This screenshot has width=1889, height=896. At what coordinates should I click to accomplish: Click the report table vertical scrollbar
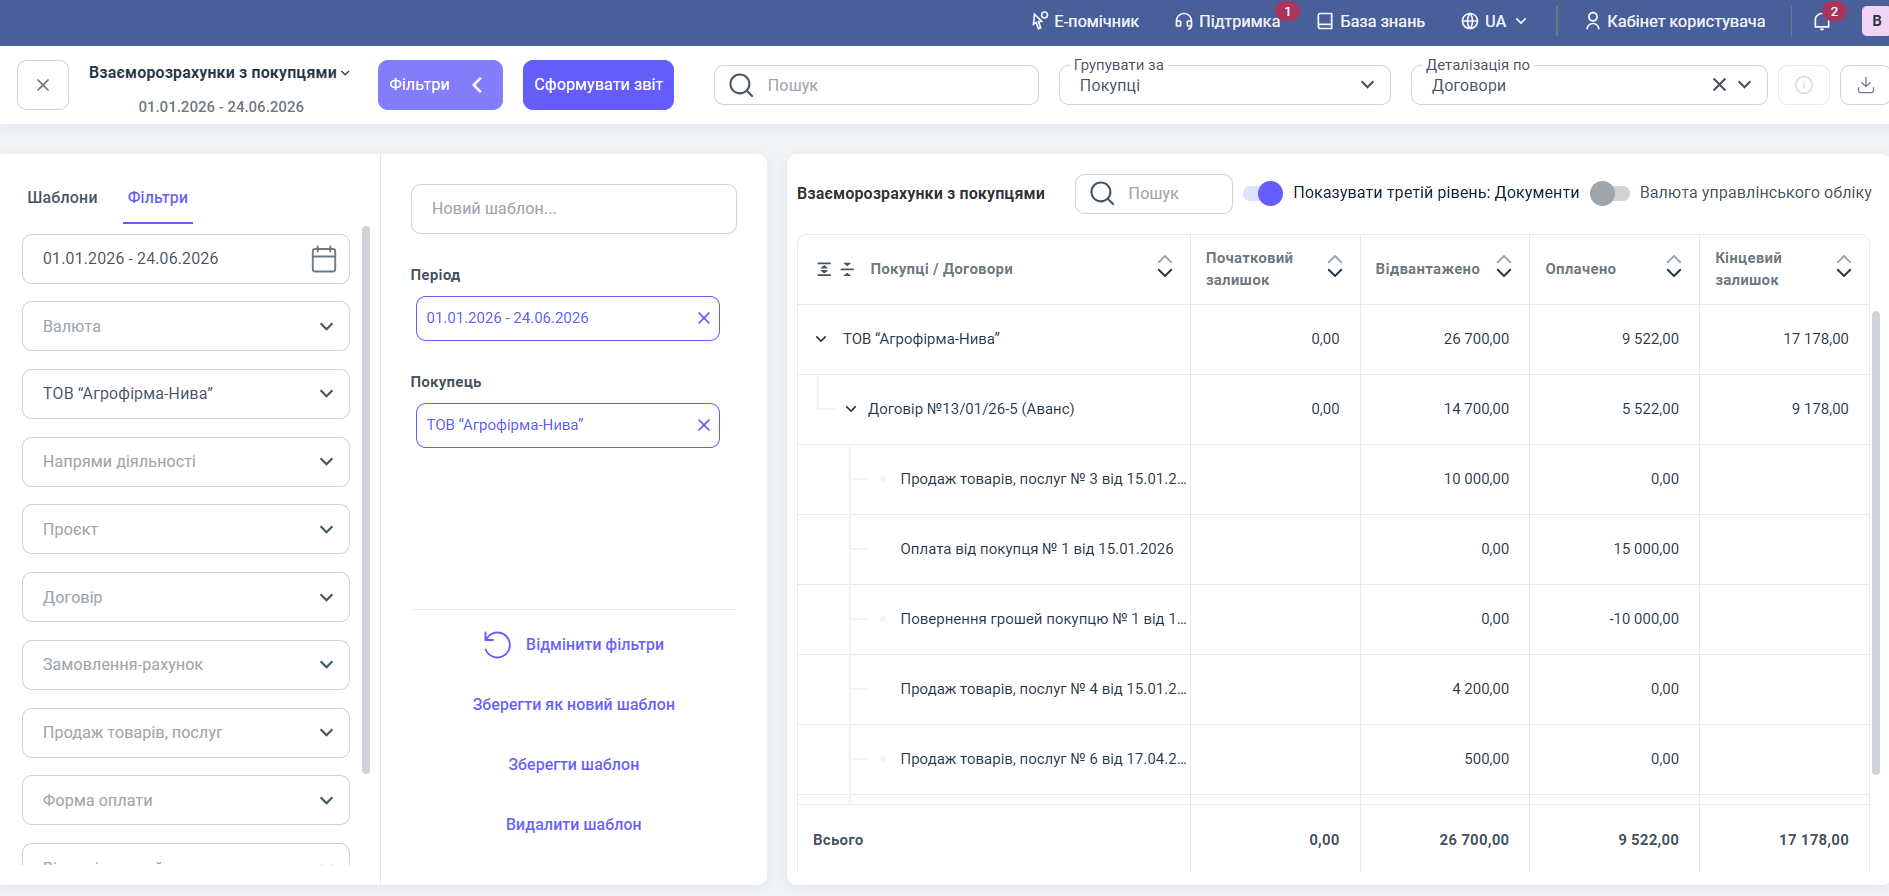point(1876,542)
